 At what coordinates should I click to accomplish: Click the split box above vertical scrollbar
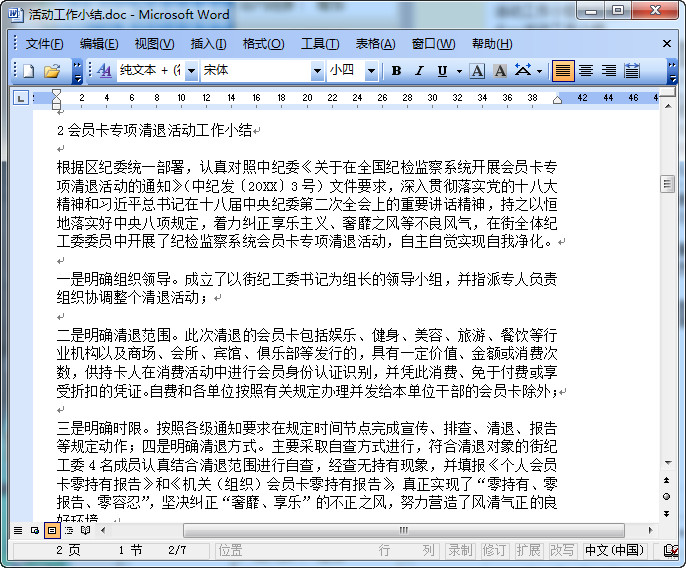pyautogui.click(x=667, y=92)
